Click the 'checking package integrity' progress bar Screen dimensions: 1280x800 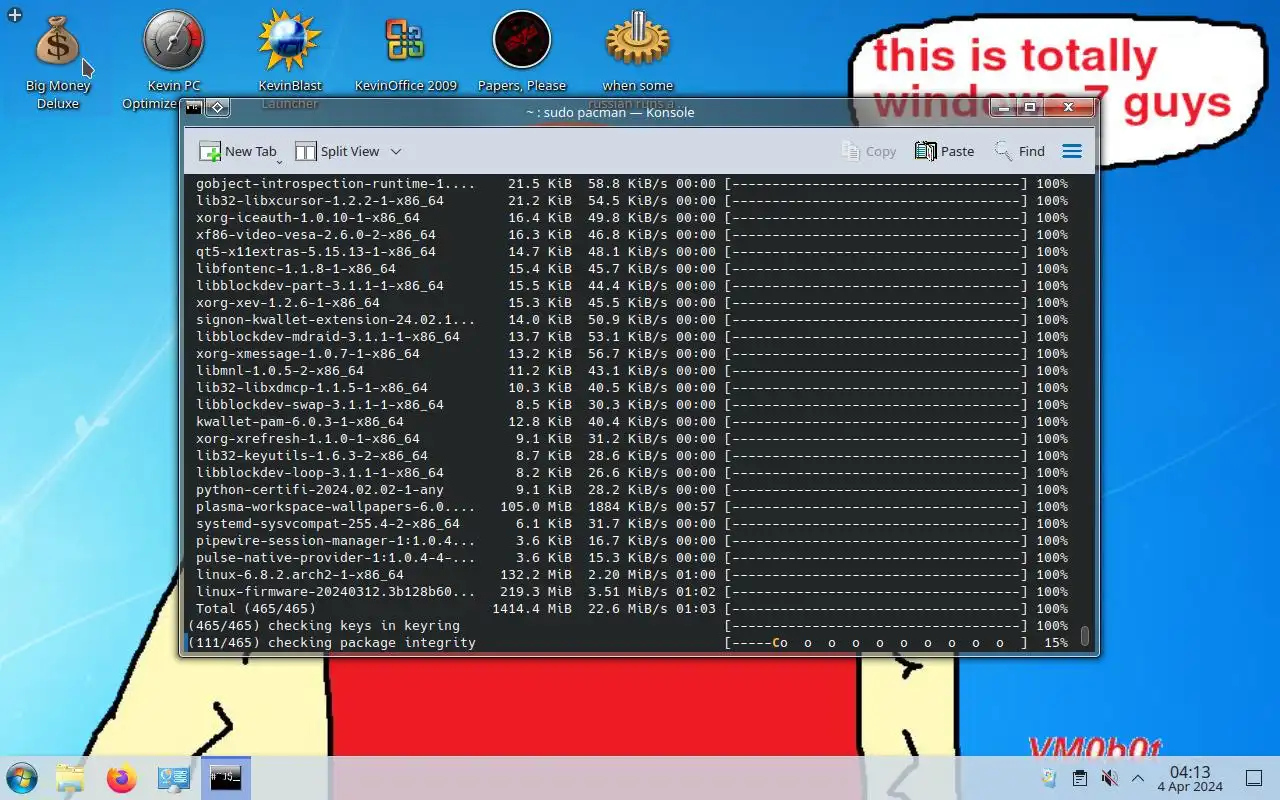(x=875, y=643)
